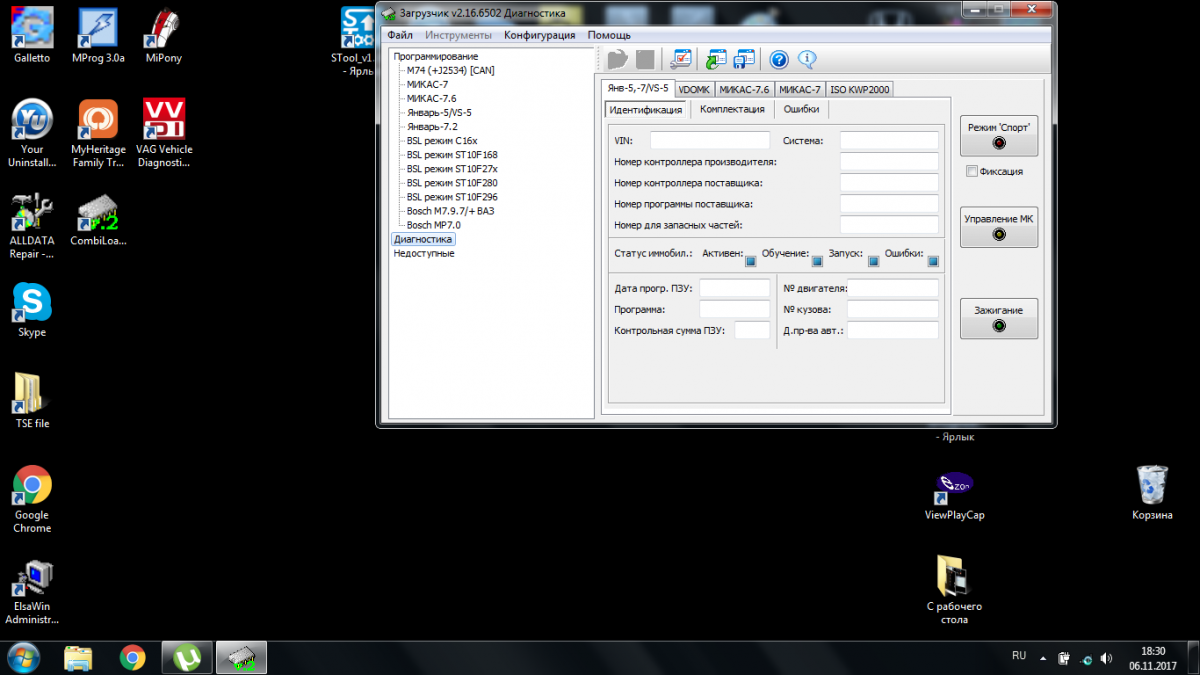Open the Файл menu
Screen dimensions: 1200x675
pyautogui.click(x=400, y=35)
